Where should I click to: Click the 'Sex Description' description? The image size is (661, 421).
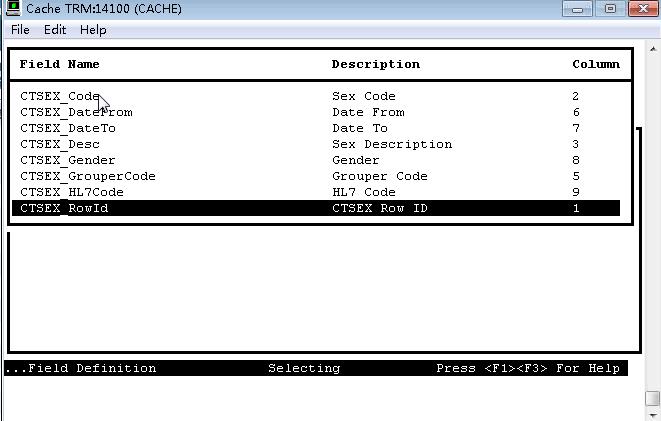point(392,144)
